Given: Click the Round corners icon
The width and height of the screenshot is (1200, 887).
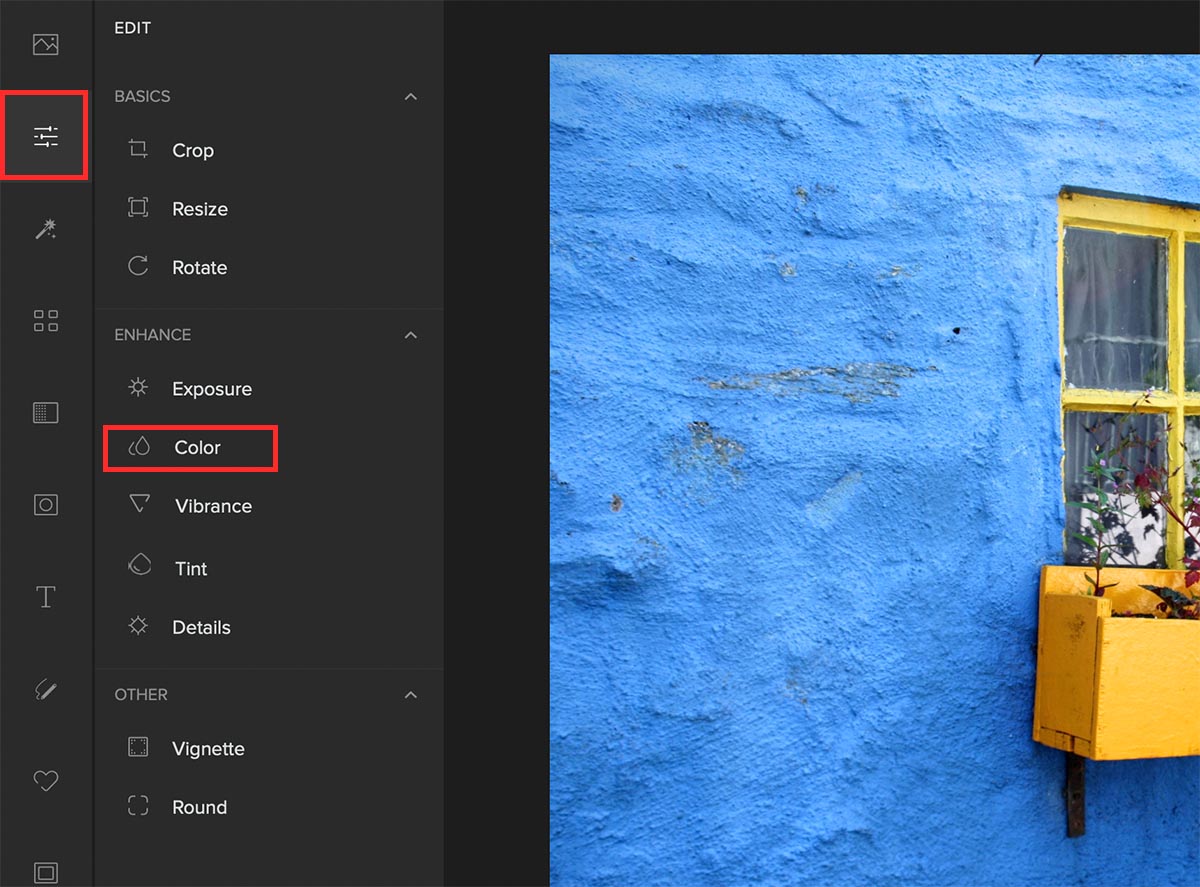Looking at the screenshot, I should click(138, 805).
